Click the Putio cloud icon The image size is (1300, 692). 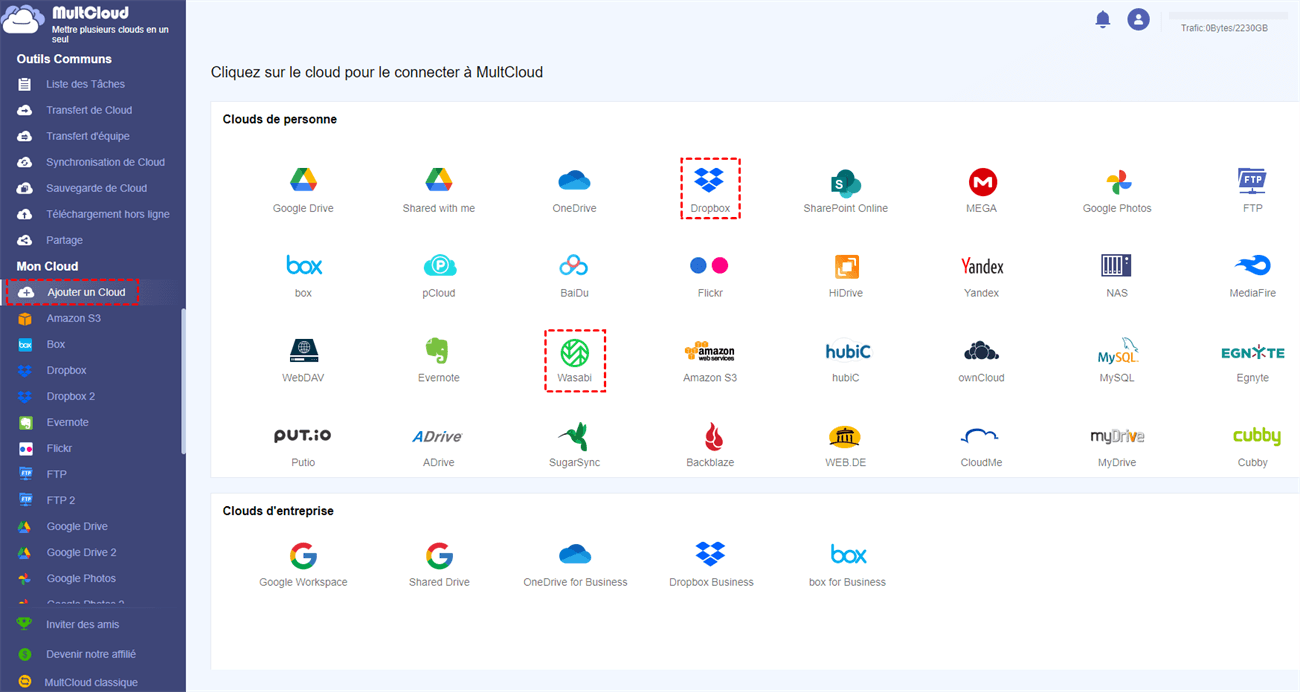coord(303,436)
